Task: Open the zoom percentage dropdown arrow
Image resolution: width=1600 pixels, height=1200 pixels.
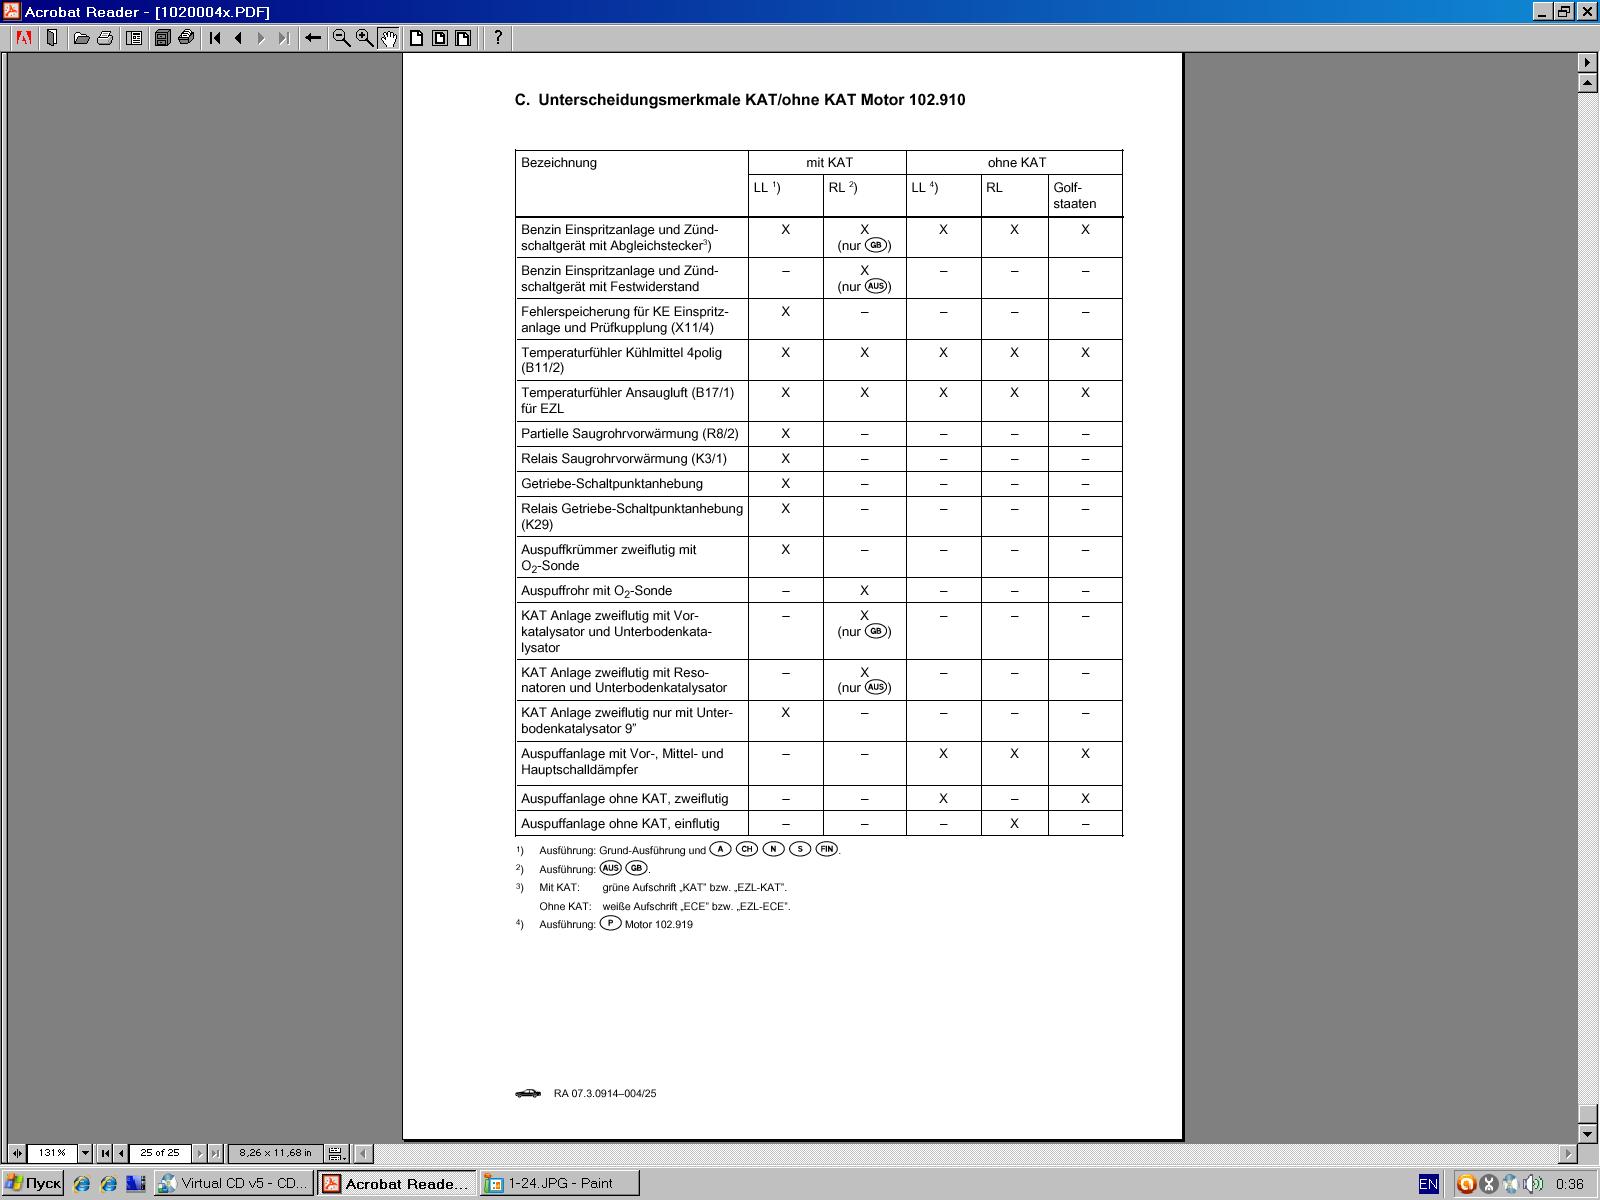Action: (x=85, y=1153)
